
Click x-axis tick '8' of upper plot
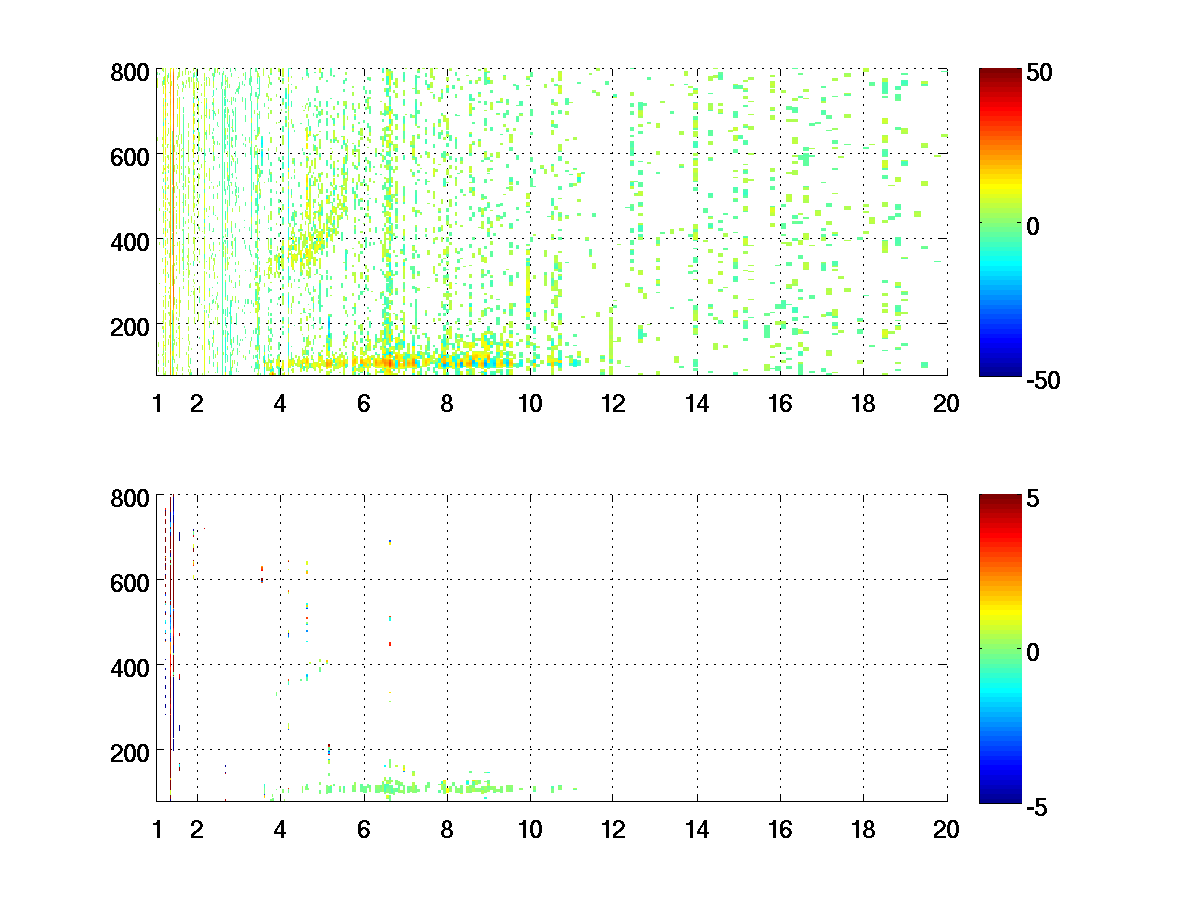tap(447, 404)
